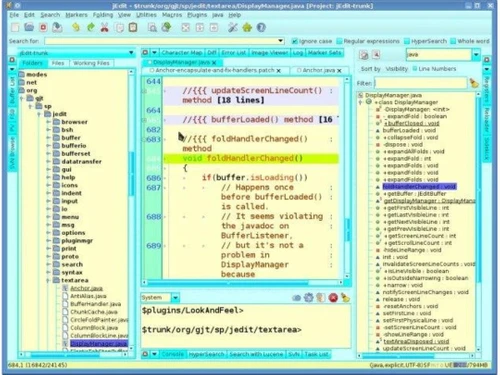This screenshot has width=500, height=375.
Task: Switch to the Working Files tab
Action: coord(91,63)
